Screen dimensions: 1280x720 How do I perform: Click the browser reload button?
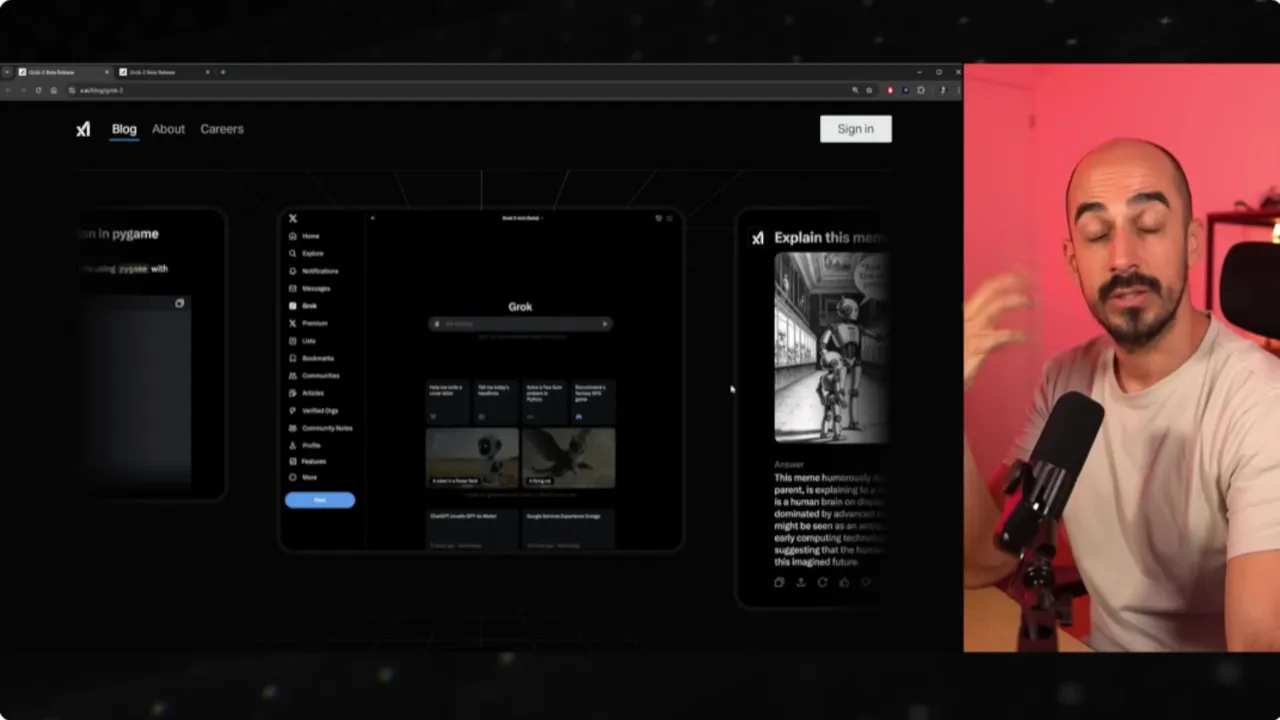coord(38,90)
